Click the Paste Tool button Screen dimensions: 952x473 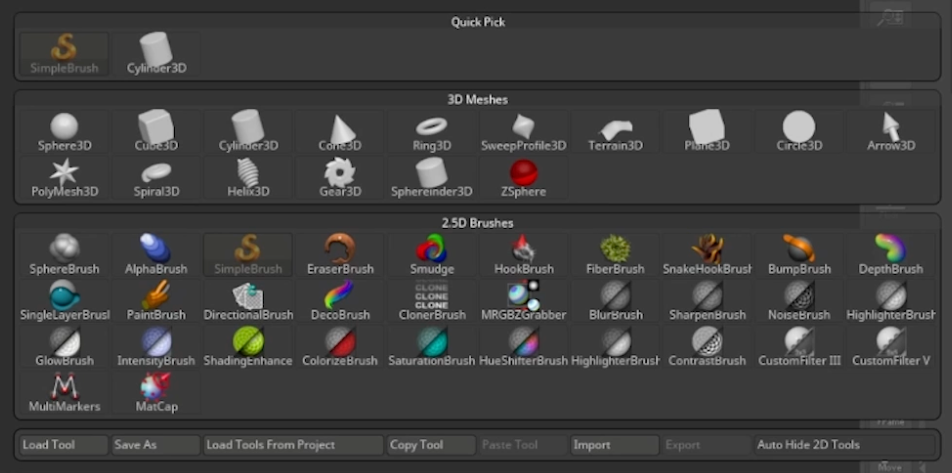pyautogui.click(x=523, y=445)
